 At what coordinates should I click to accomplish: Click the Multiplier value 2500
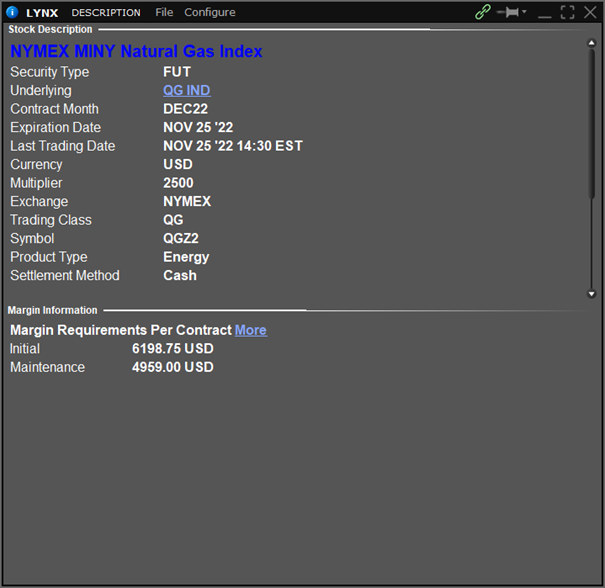[178, 183]
